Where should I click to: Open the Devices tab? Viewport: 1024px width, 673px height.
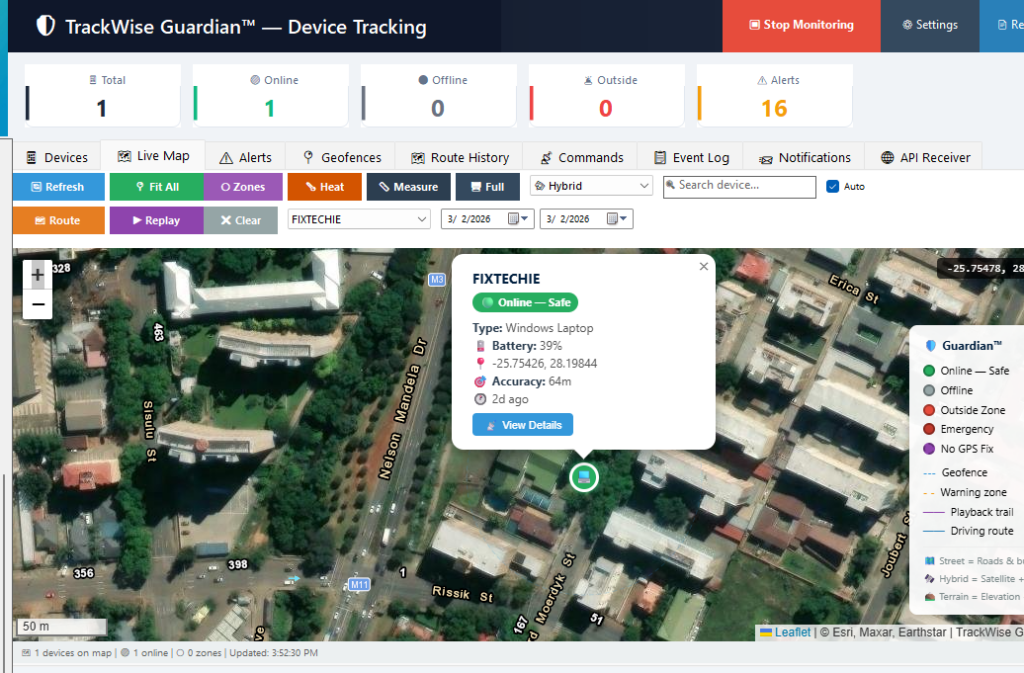57,157
